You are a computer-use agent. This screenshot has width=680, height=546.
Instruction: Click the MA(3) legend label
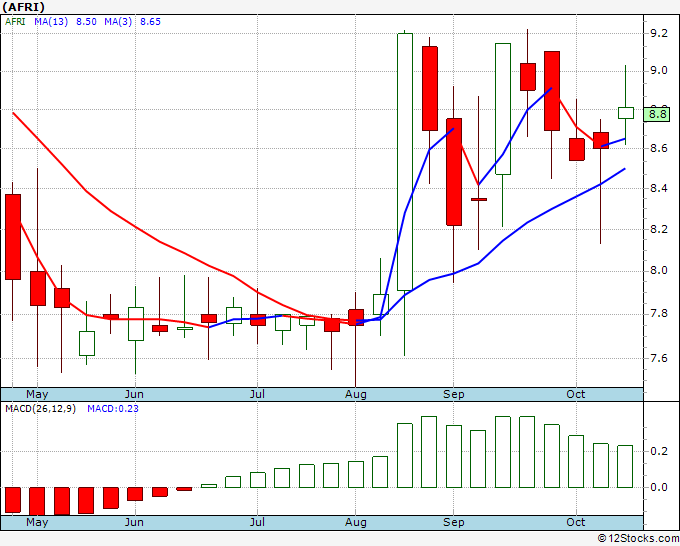[x=118, y=22]
